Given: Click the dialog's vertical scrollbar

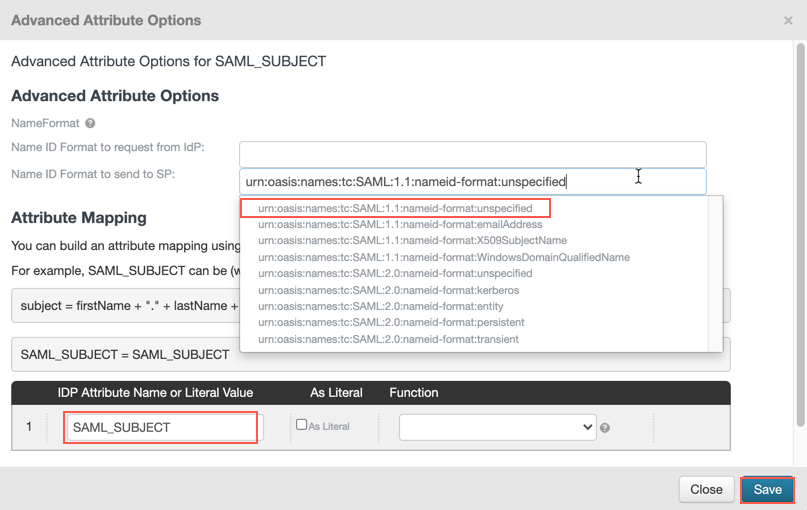Looking at the screenshot, I should (x=800, y=230).
